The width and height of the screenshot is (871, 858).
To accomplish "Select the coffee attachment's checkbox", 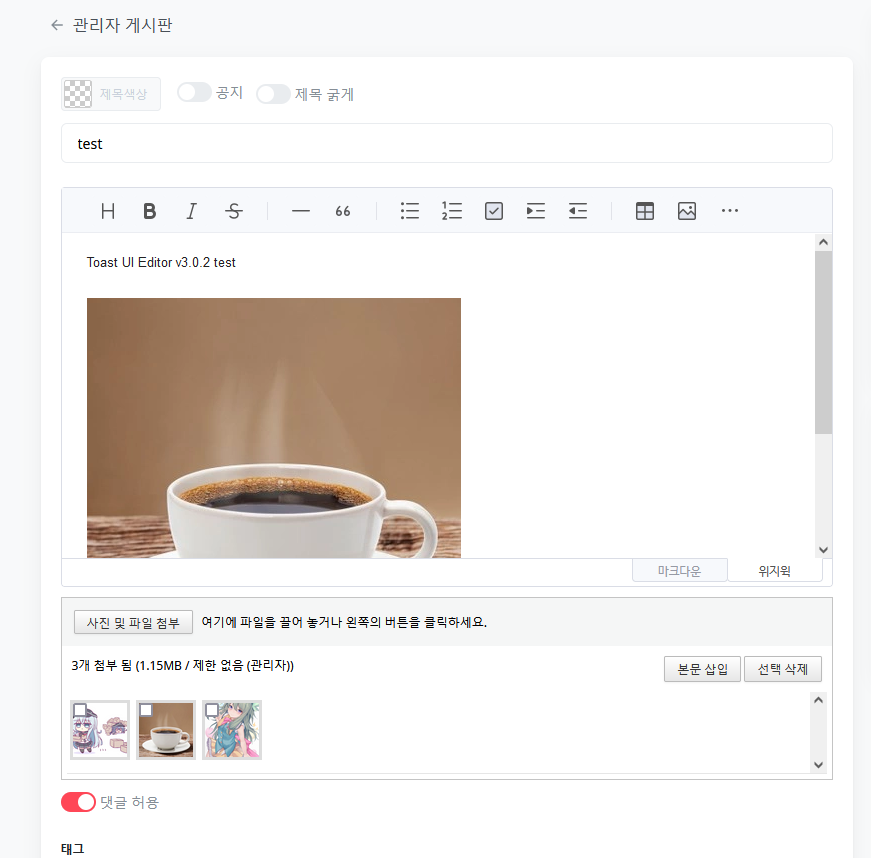I will (x=146, y=710).
